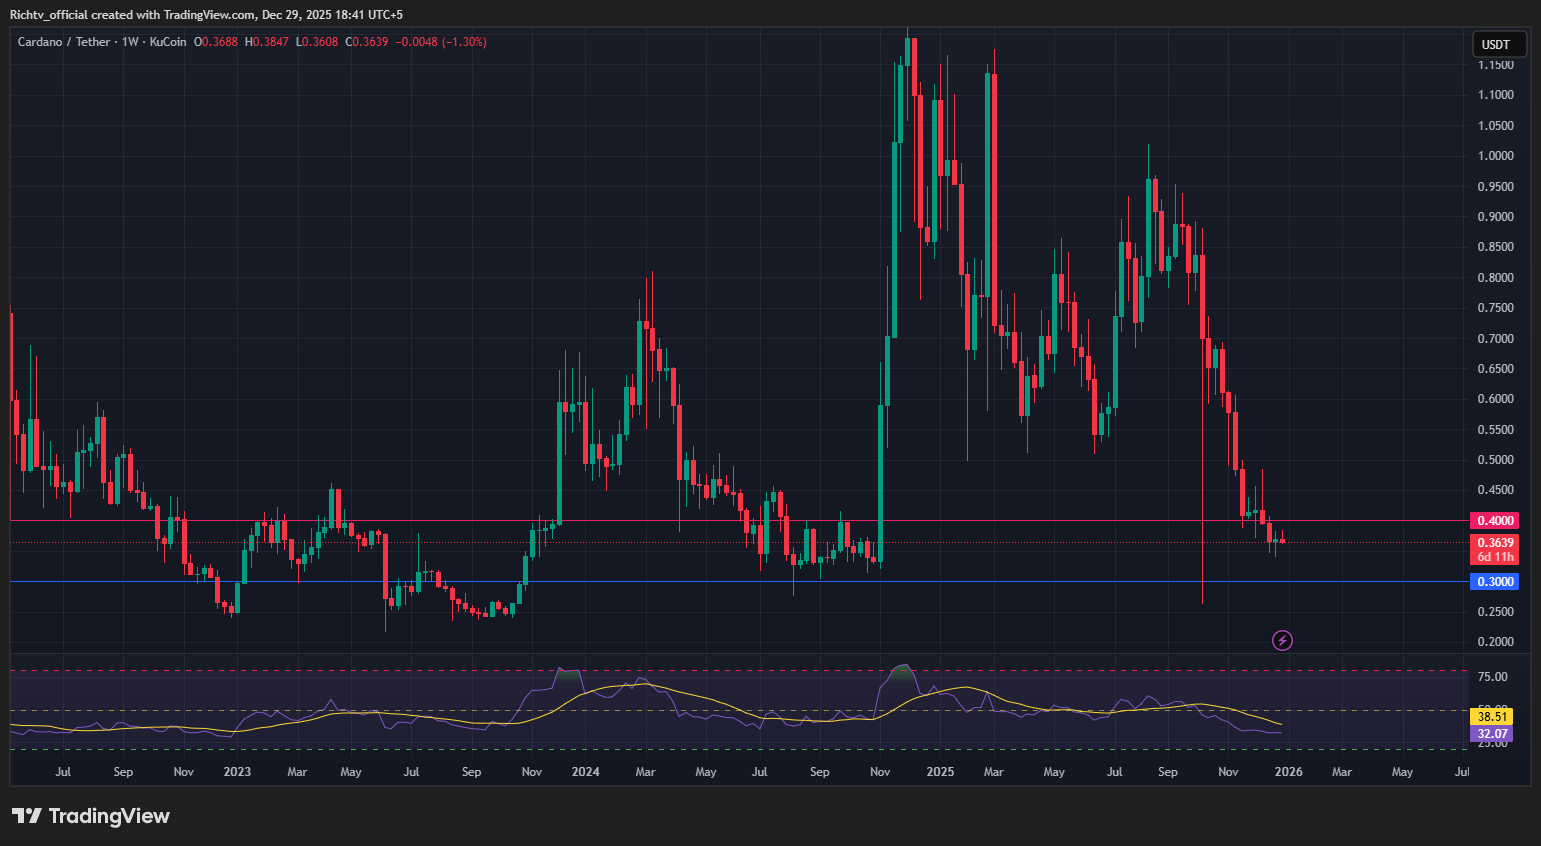This screenshot has width=1541, height=846.
Task: Click the open price value O0.3688
Action: pyautogui.click(x=216, y=42)
